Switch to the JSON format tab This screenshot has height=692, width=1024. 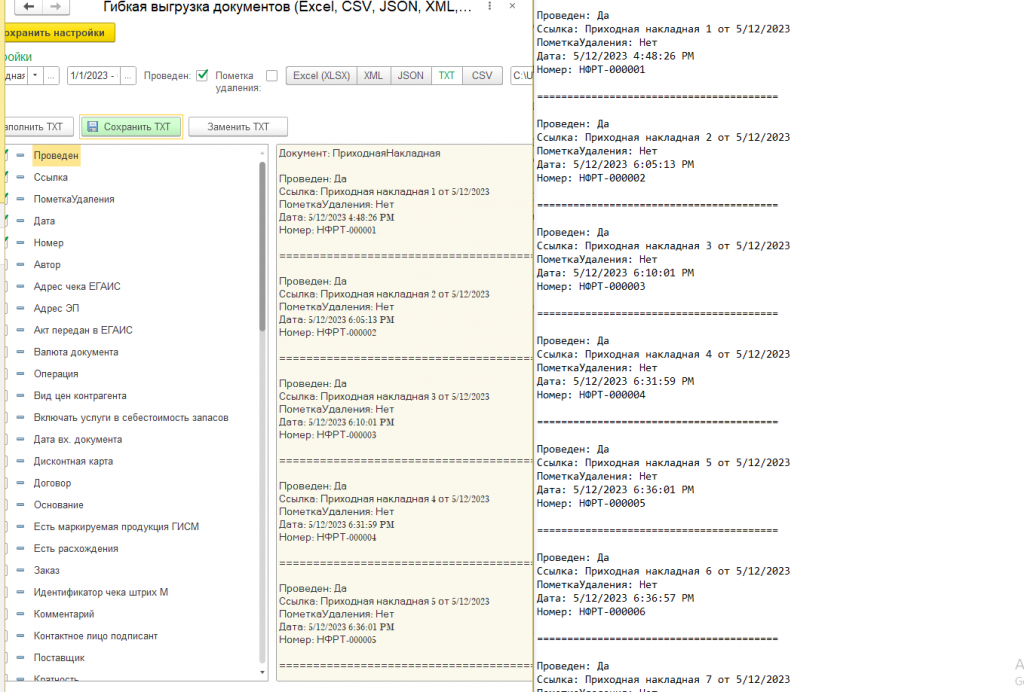coord(411,76)
